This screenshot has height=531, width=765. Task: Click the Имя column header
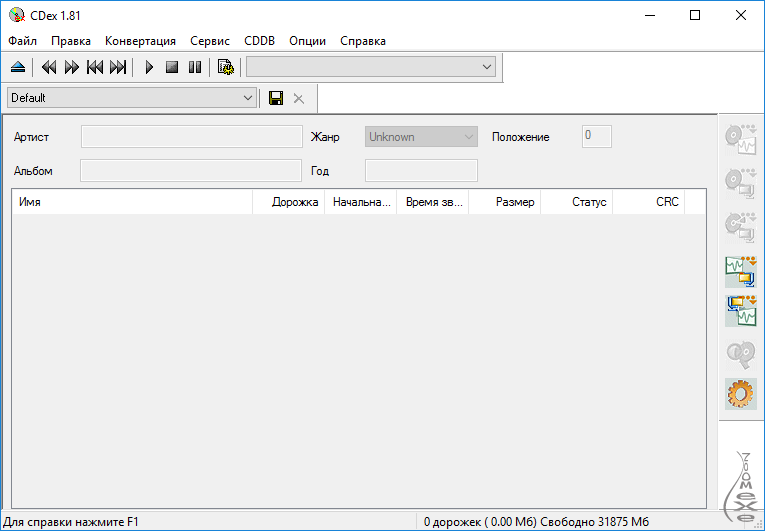131,202
